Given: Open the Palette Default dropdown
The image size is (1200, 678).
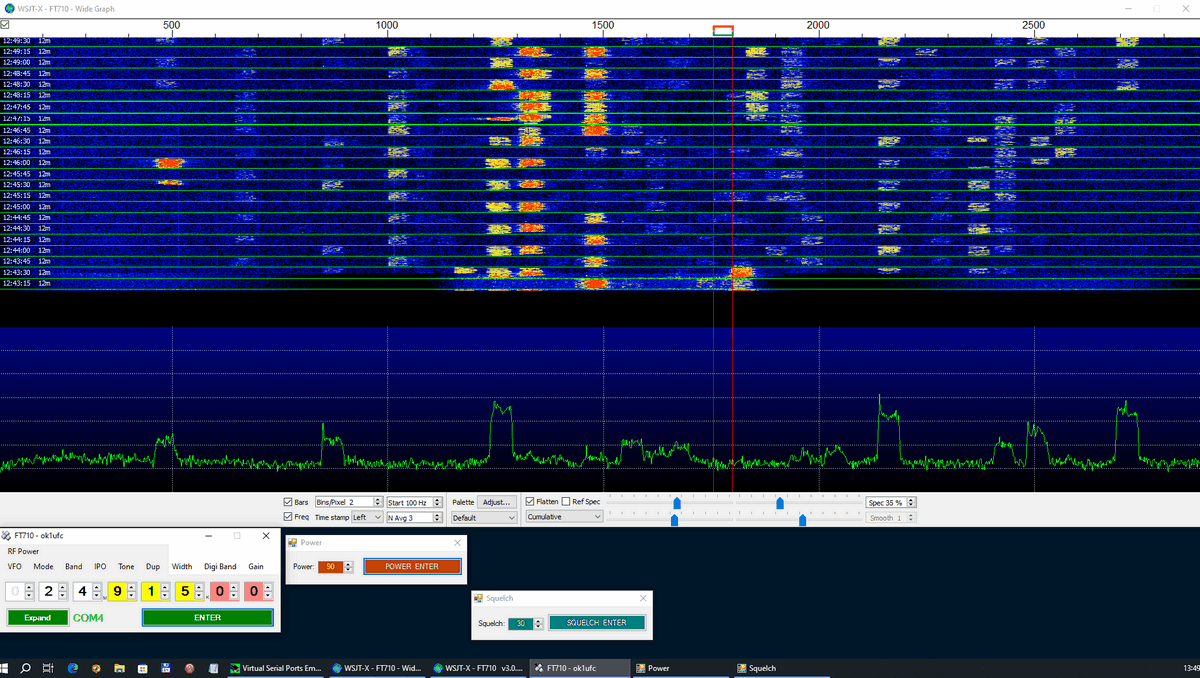Looking at the screenshot, I should click(483, 518).
